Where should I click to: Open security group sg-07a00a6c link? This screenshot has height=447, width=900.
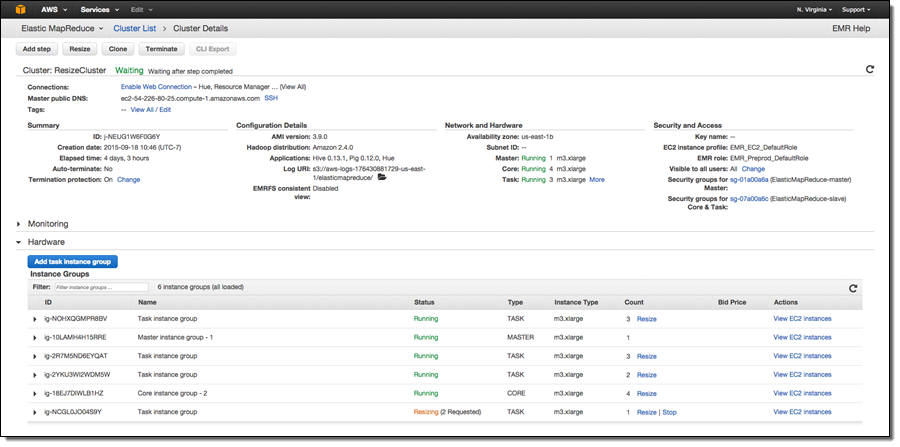(749, 199)
